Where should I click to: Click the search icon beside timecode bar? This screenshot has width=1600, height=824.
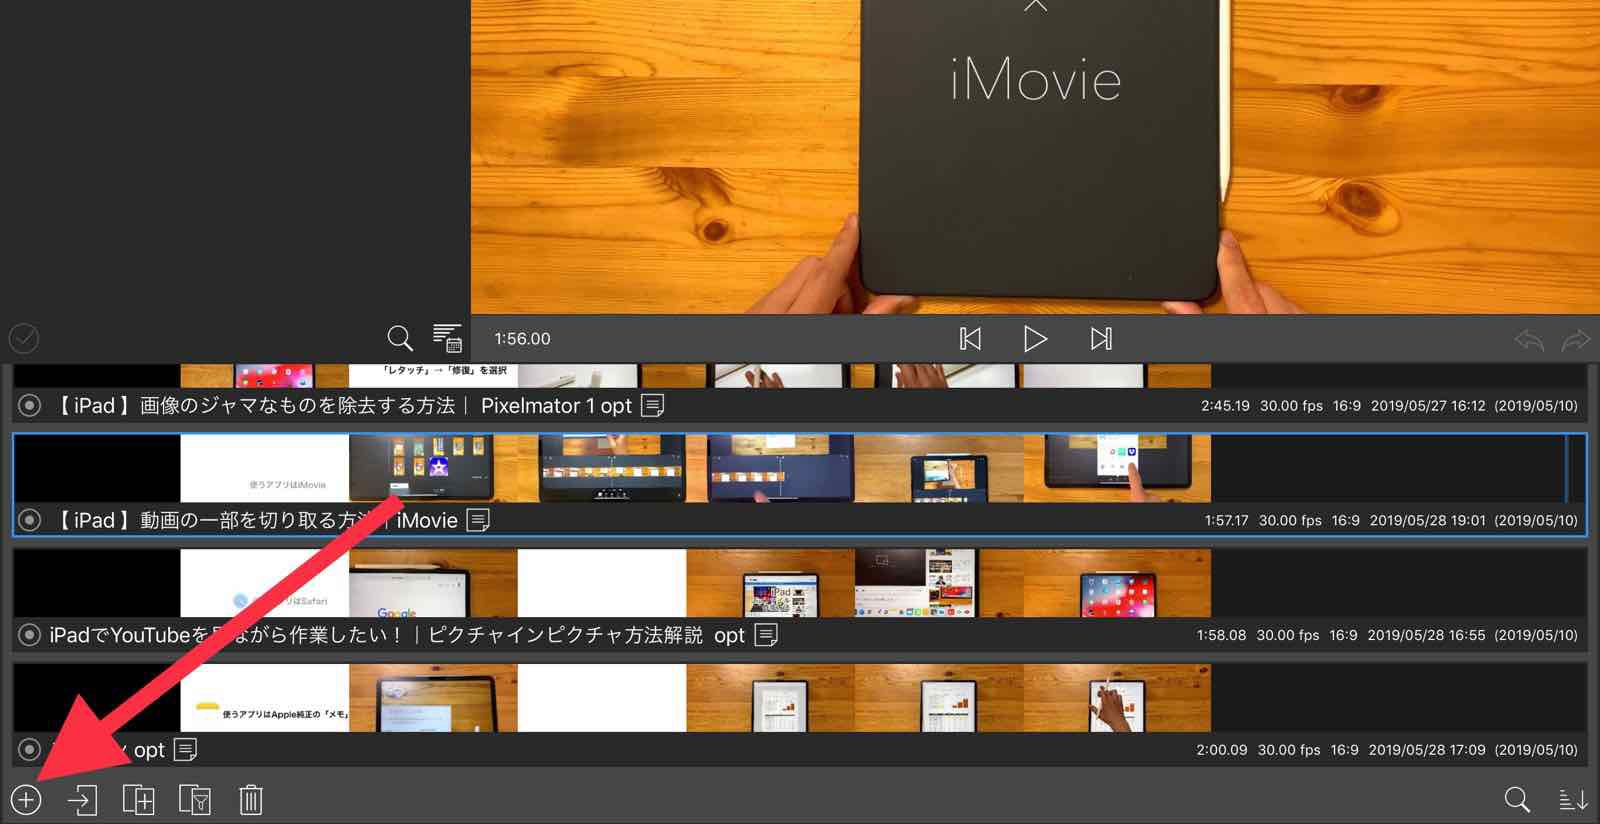(400, 338)
